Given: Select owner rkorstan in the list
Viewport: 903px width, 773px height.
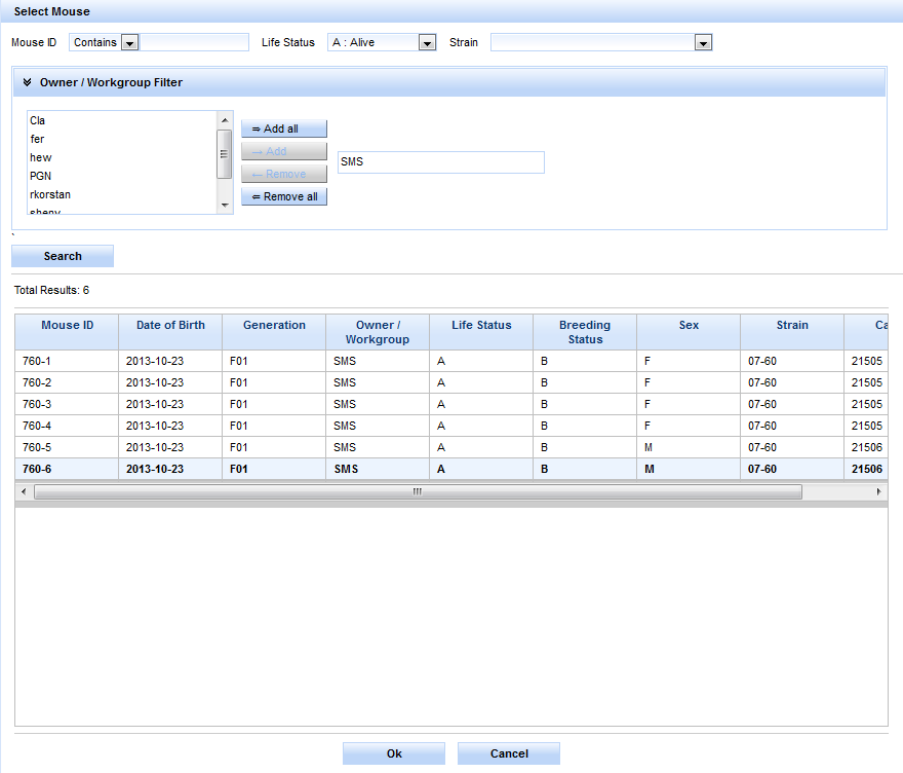Looking at the screenshot, I should (x=122, y=194).
